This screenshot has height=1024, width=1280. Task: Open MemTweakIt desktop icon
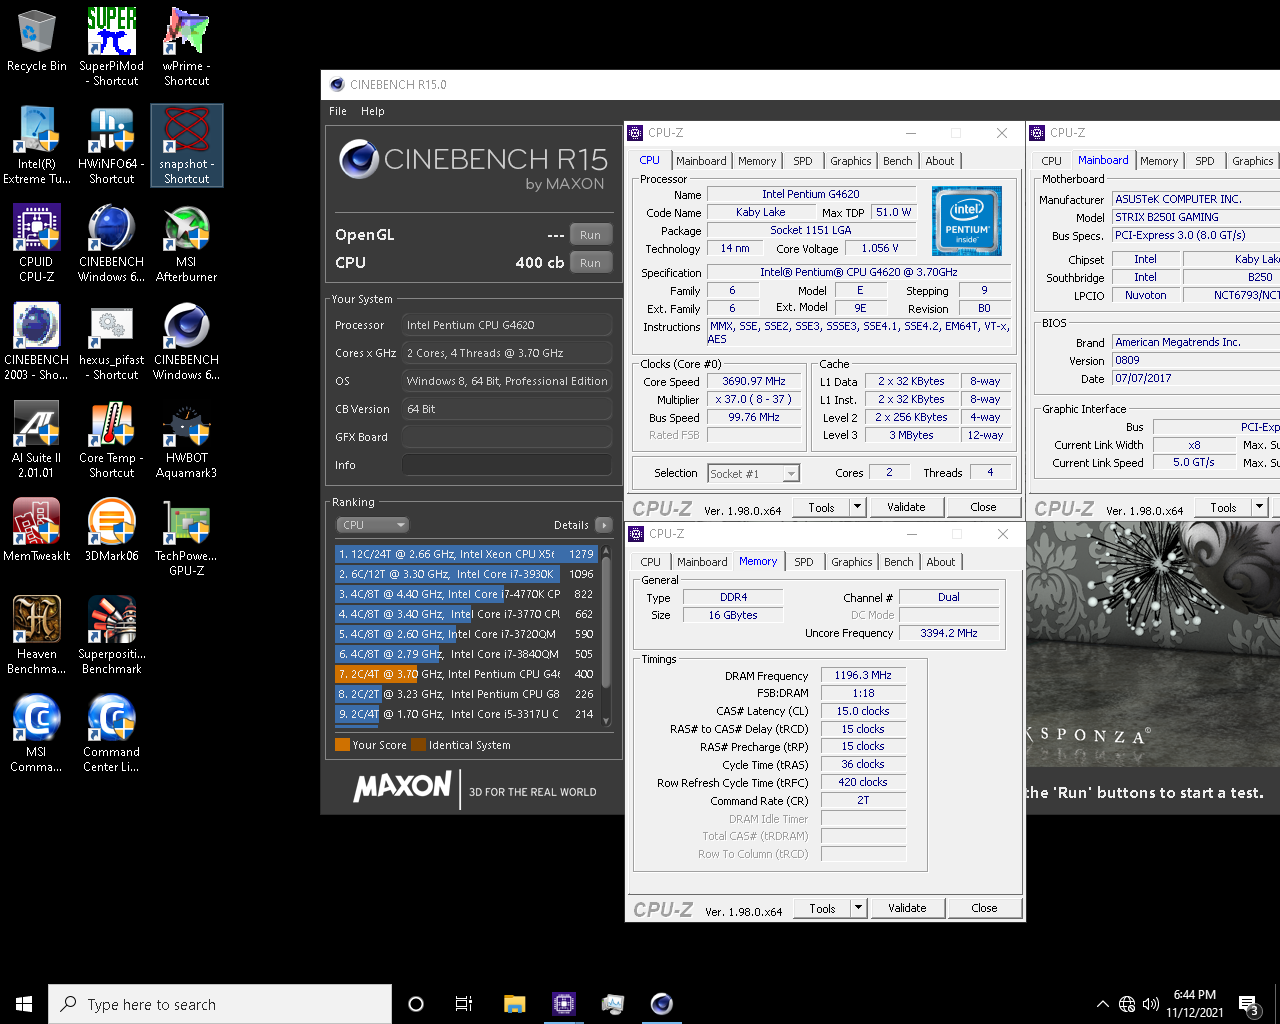(x=36, y=530)
